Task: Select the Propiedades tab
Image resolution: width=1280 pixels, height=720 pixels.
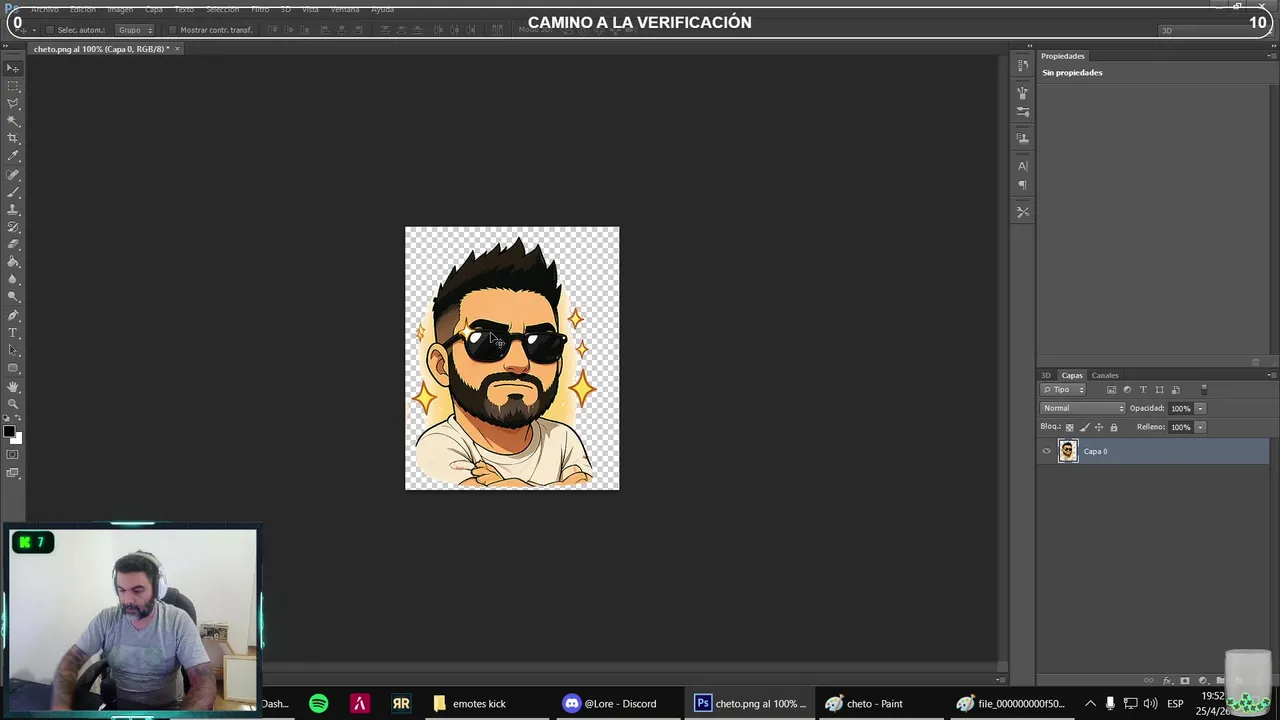Action: [1062, 56]
